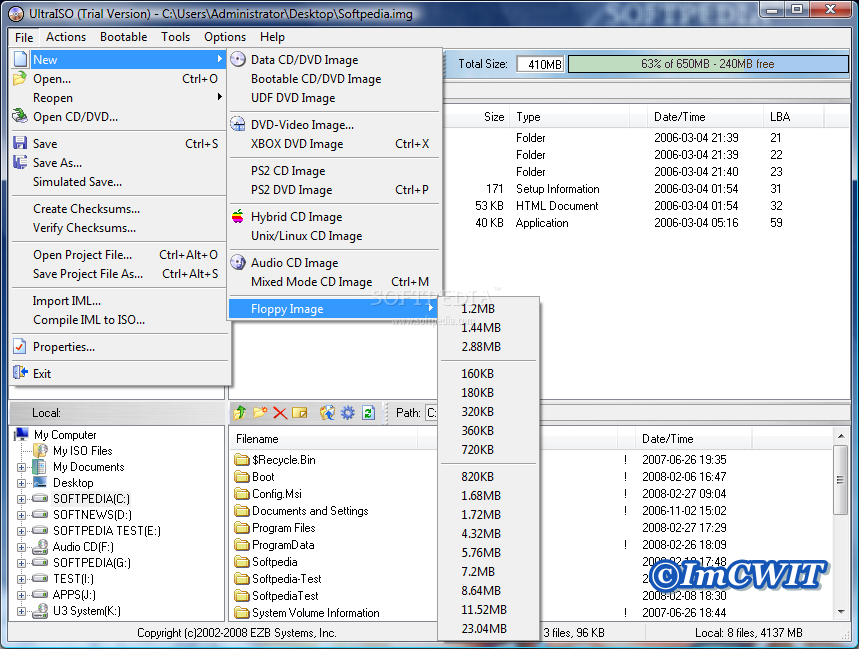This screenshot has width=859, height=649.
Task: Choose Mixed Mode CD Image
Action: coord(335,282)
